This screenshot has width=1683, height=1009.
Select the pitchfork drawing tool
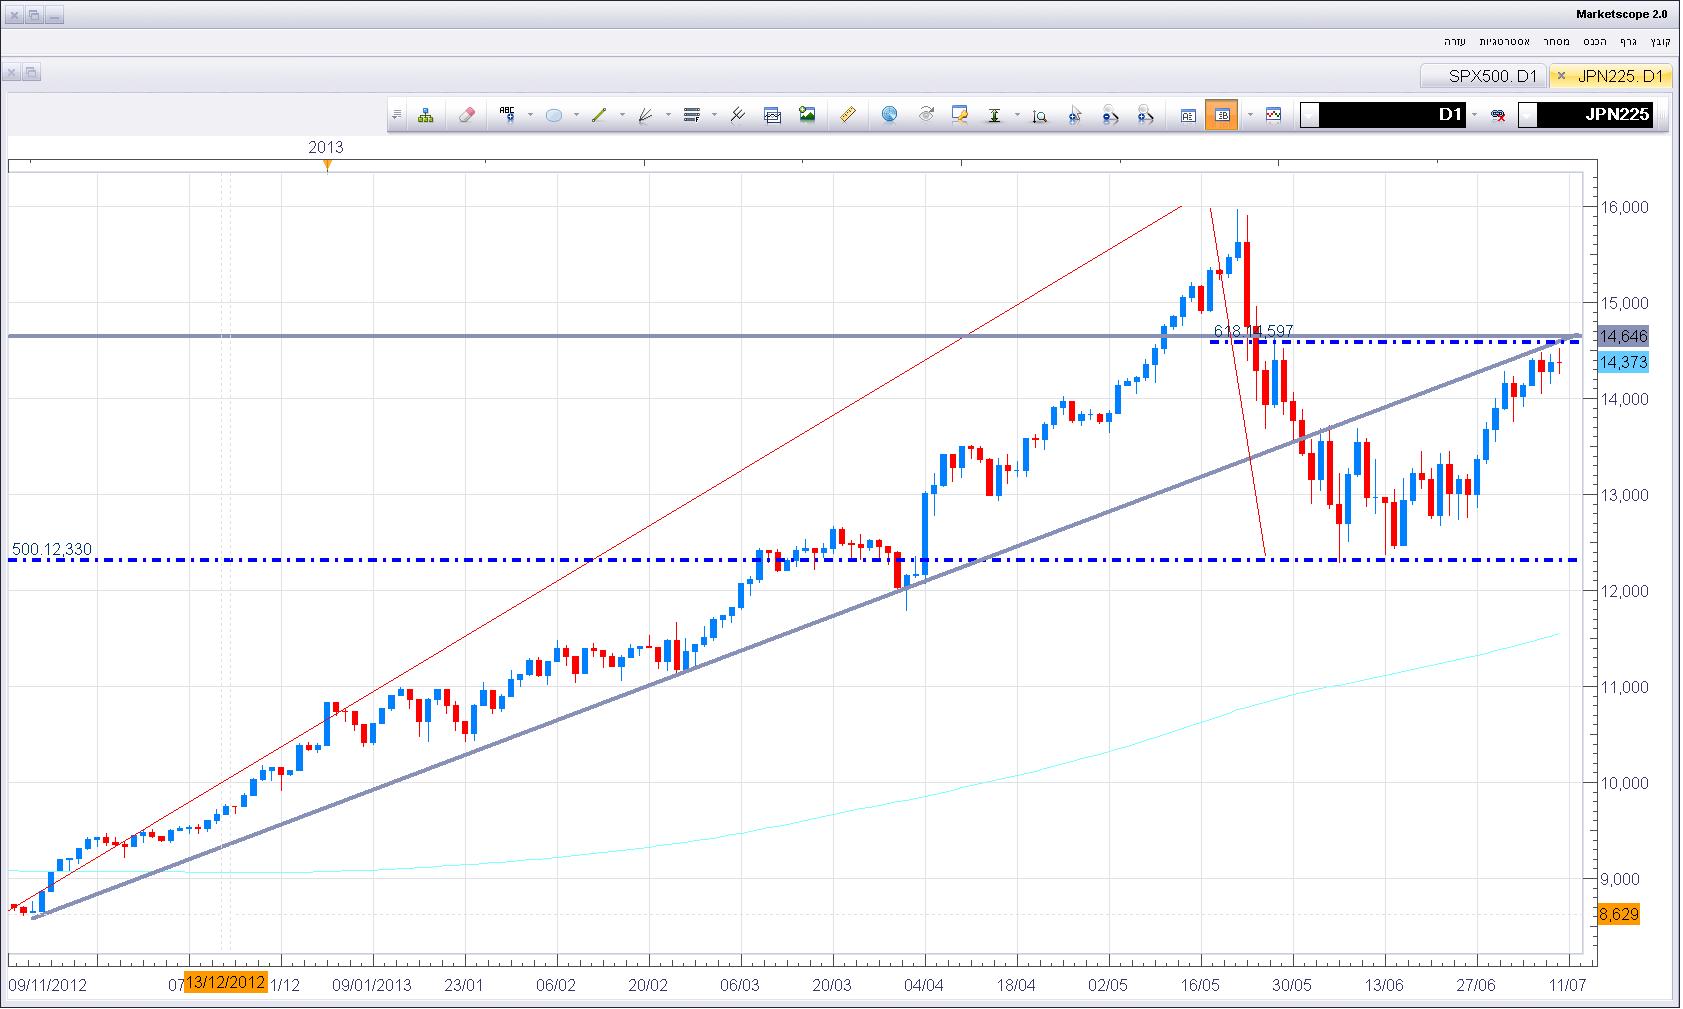[737, 115]
